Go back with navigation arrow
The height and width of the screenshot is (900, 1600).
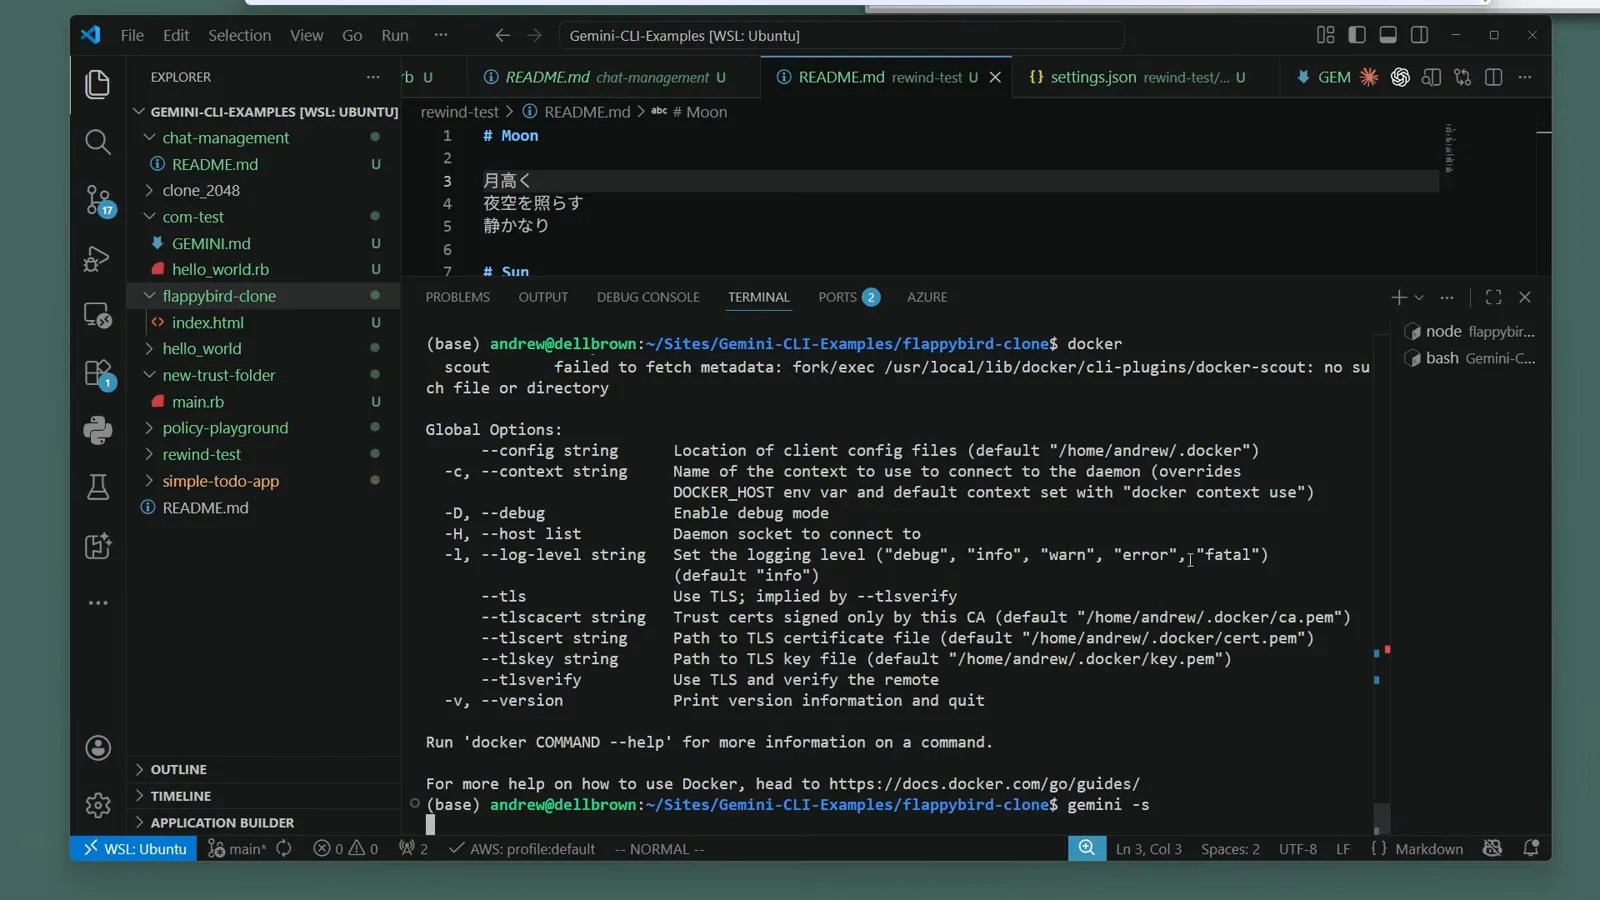tap(502, 35)
